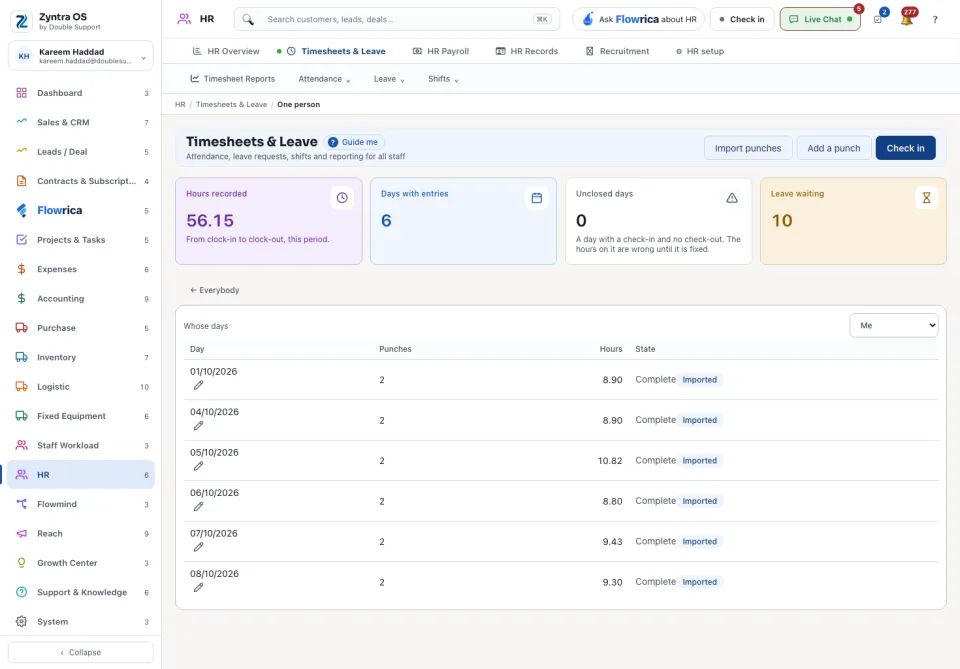Switch to the HR Overview tab
Viewport: 960px width, 669px height.
click(x=226, y=51)
